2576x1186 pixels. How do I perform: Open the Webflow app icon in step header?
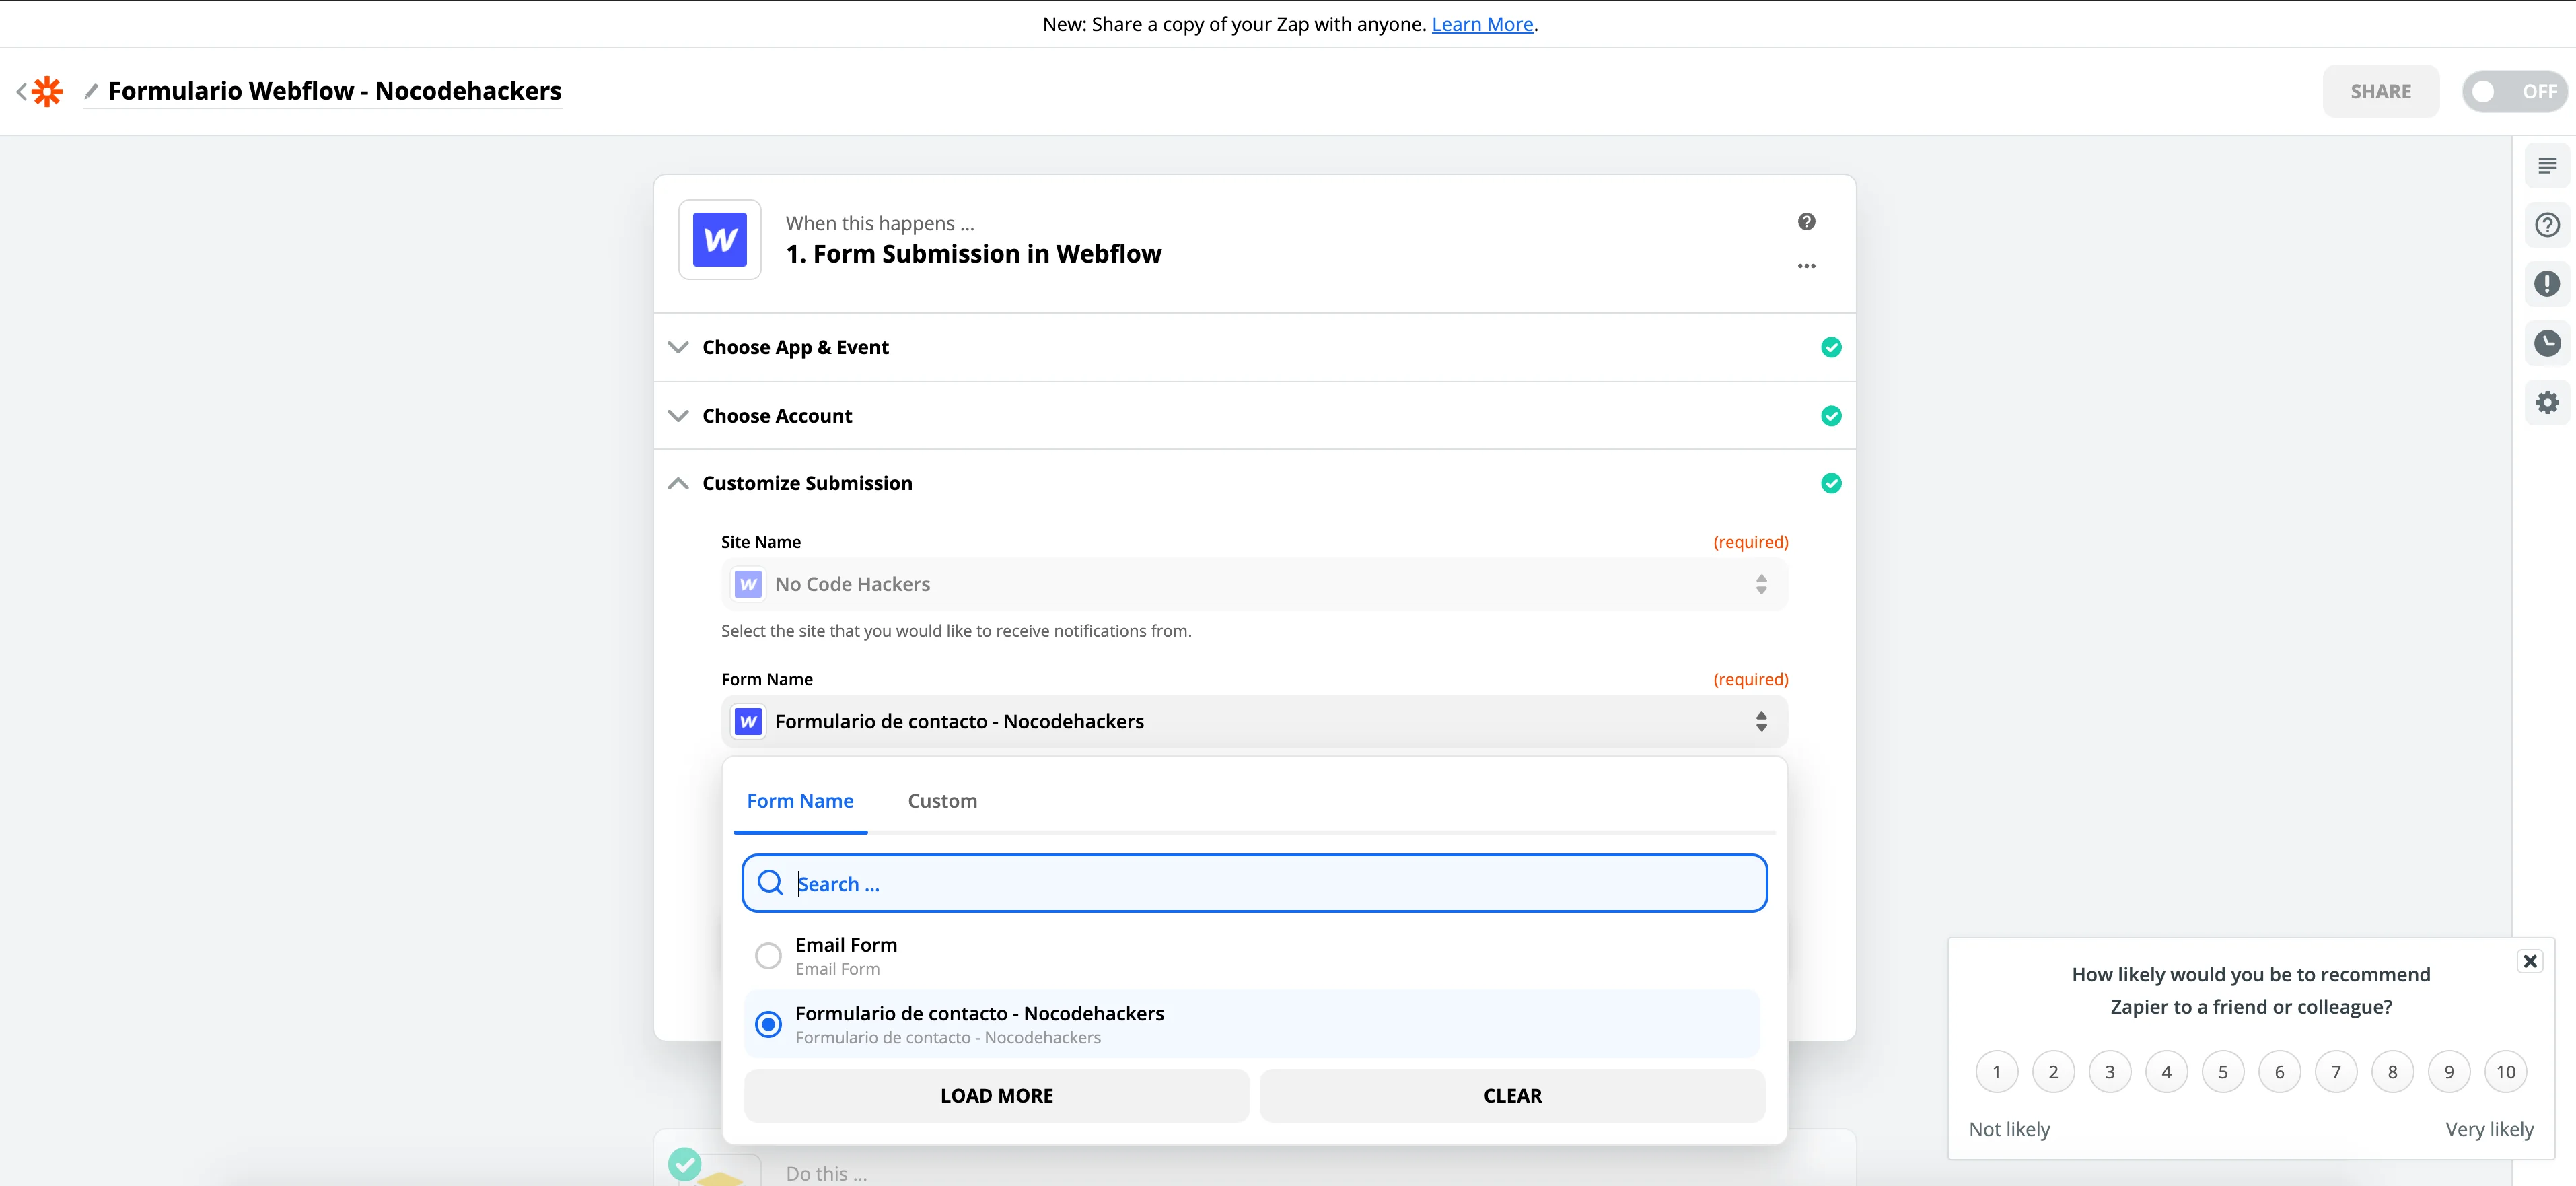[719, 240]
